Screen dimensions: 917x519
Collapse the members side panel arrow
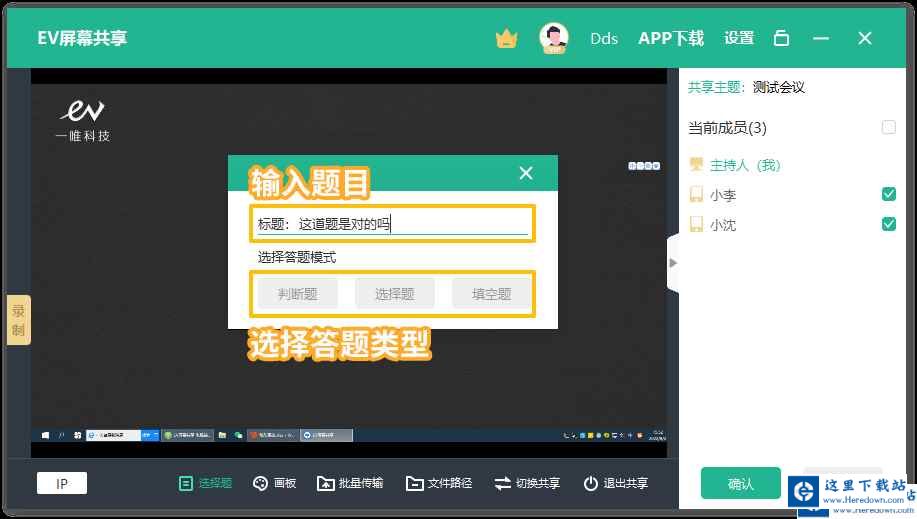click(673, 263)
